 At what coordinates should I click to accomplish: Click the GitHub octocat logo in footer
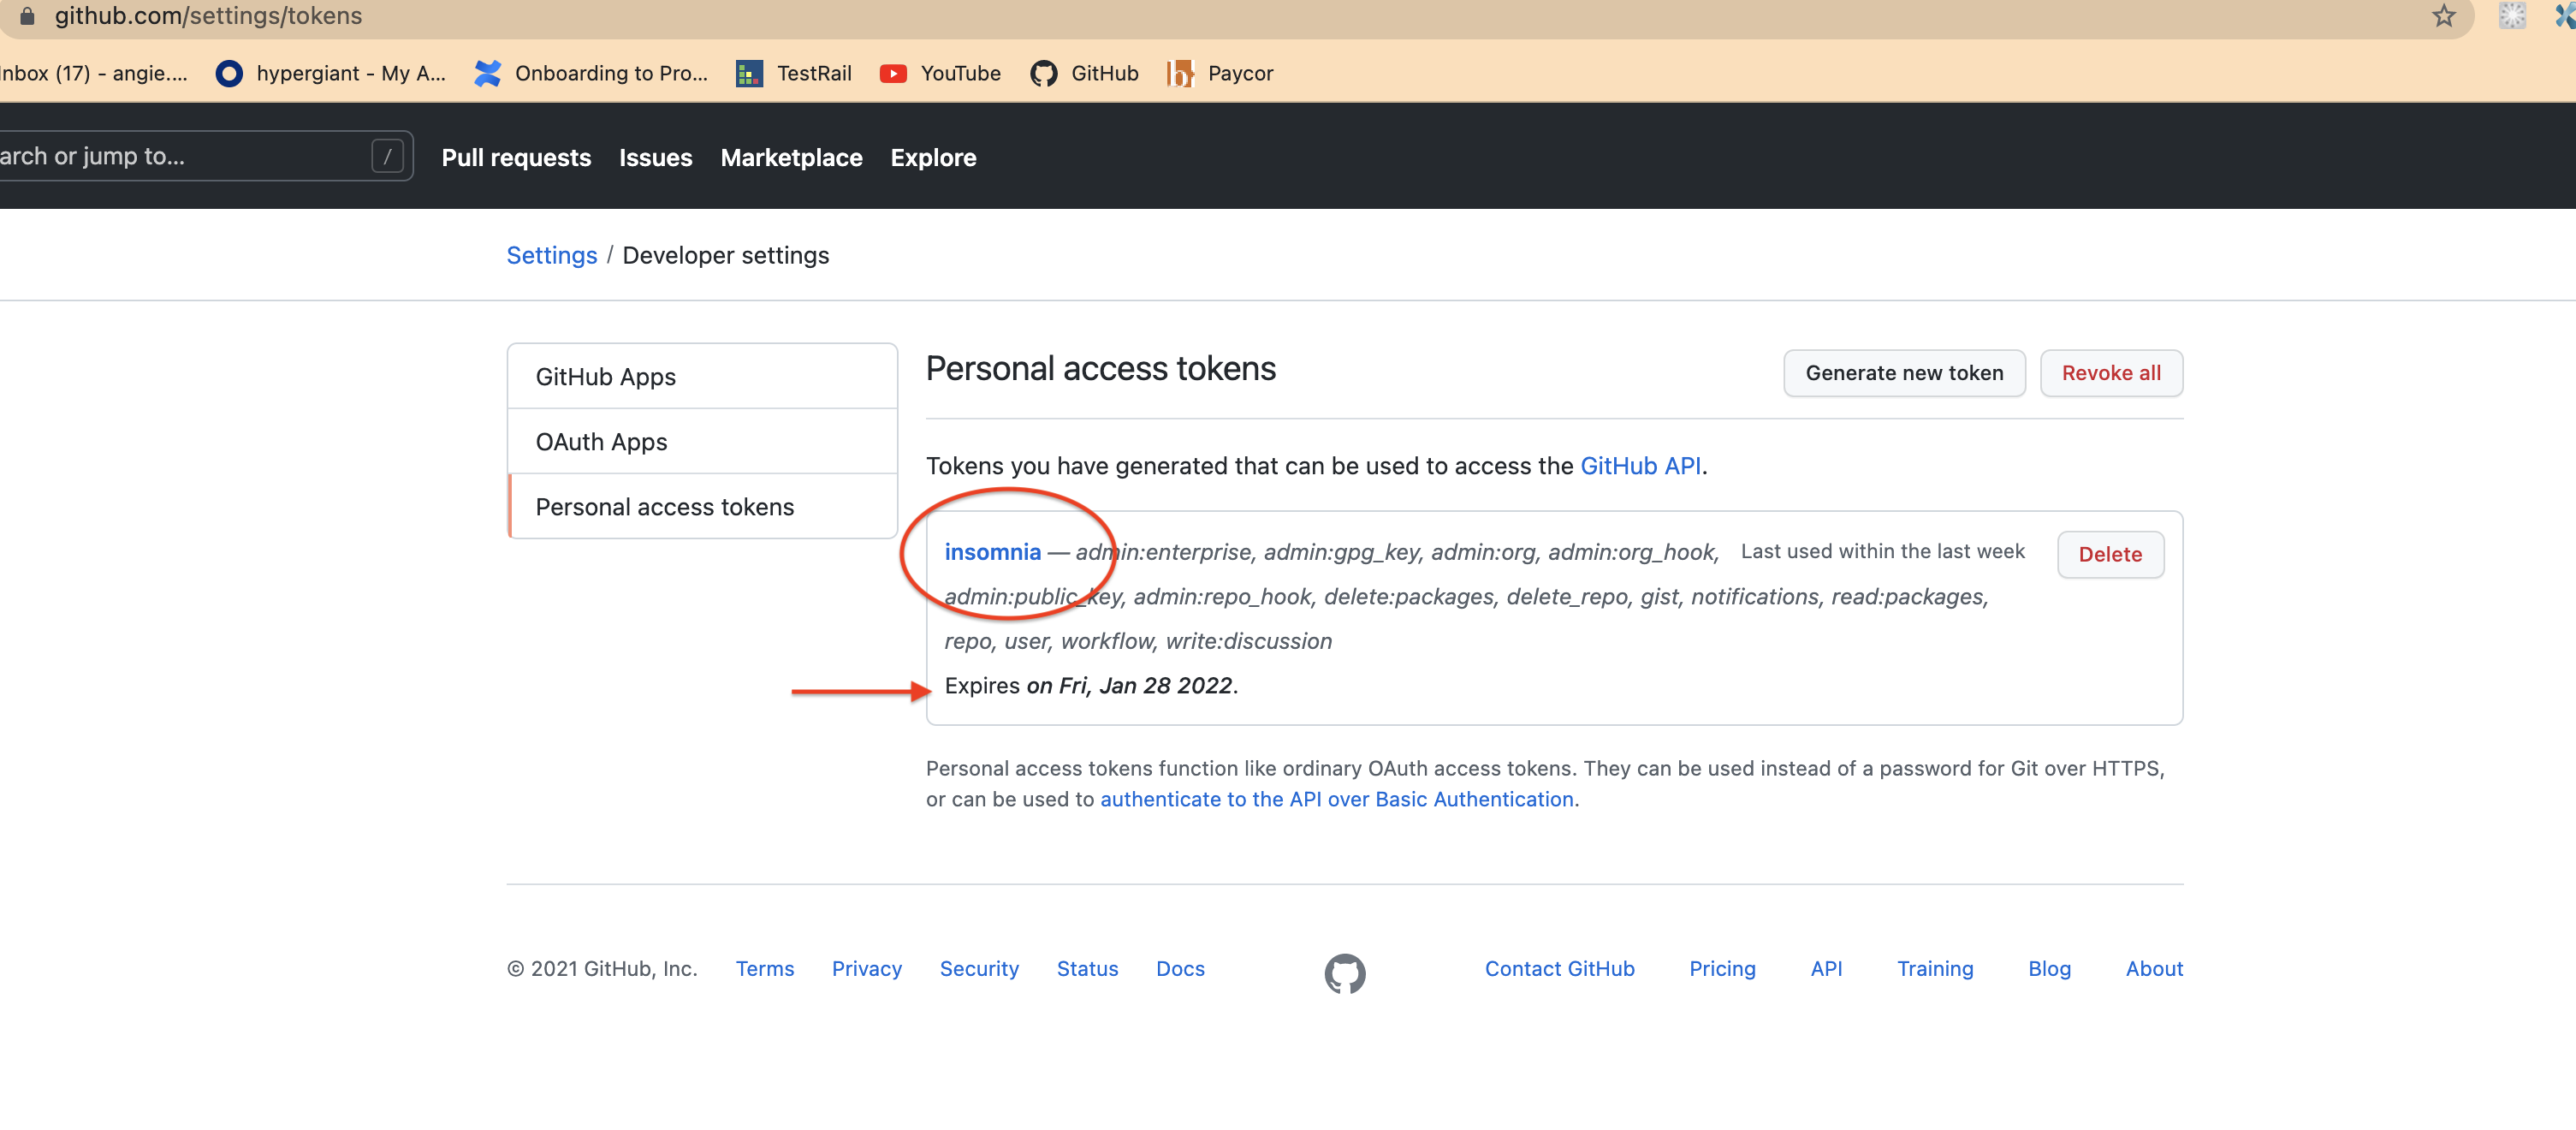1345,971
